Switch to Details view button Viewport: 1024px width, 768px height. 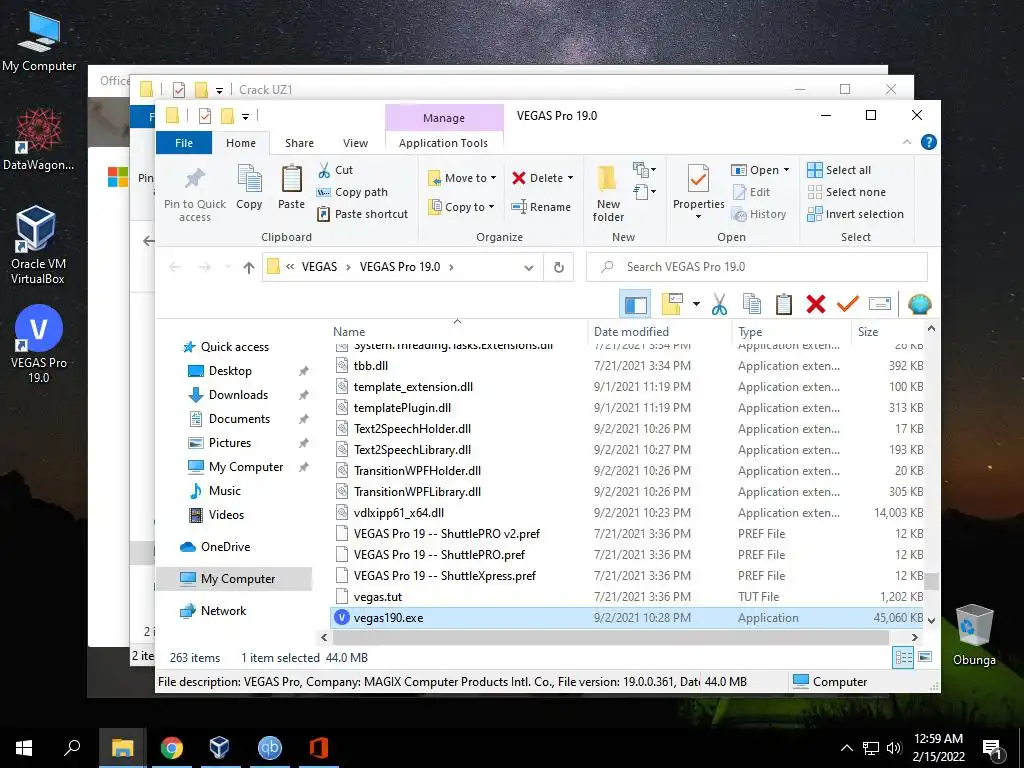click(903, 658)
